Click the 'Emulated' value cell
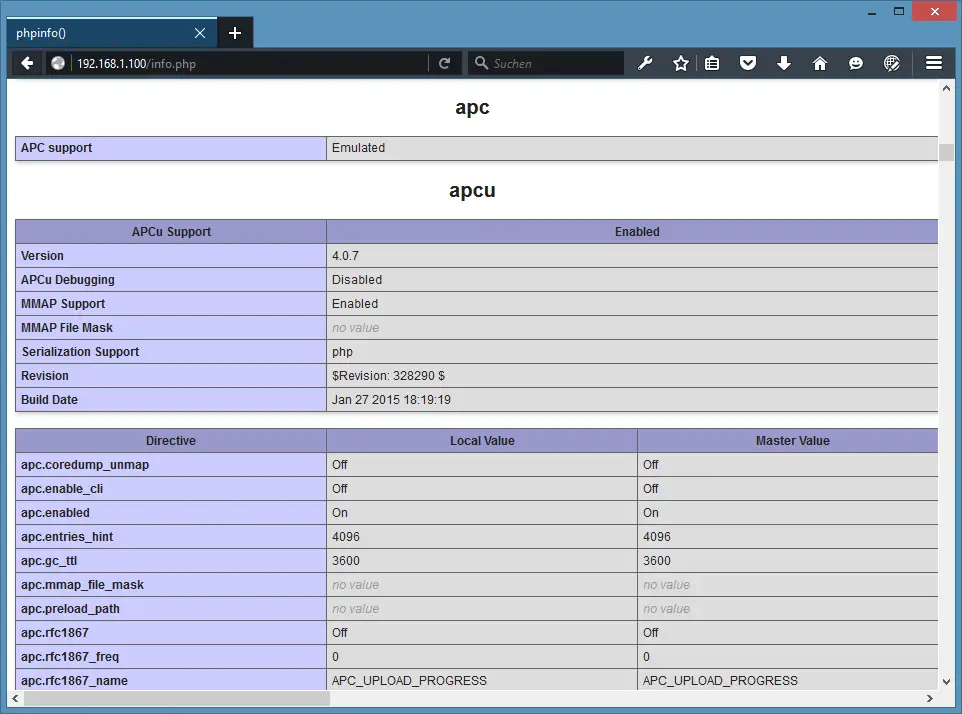 pyautogui.click(x=632, y=148)
